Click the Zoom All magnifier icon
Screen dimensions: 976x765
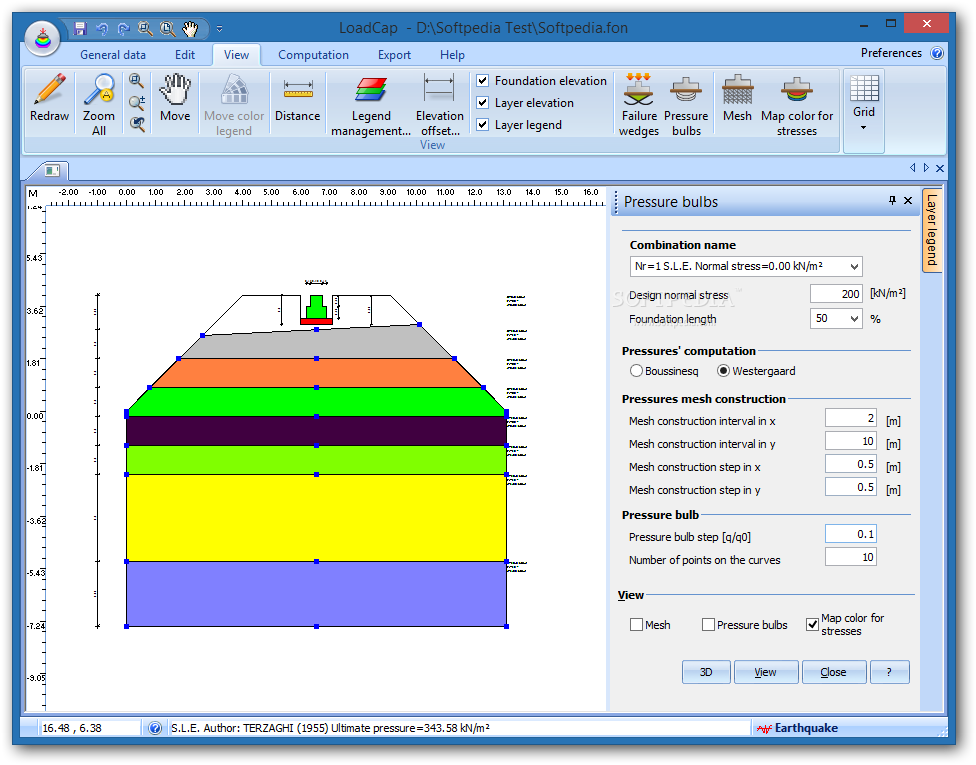tap(99, 89)
